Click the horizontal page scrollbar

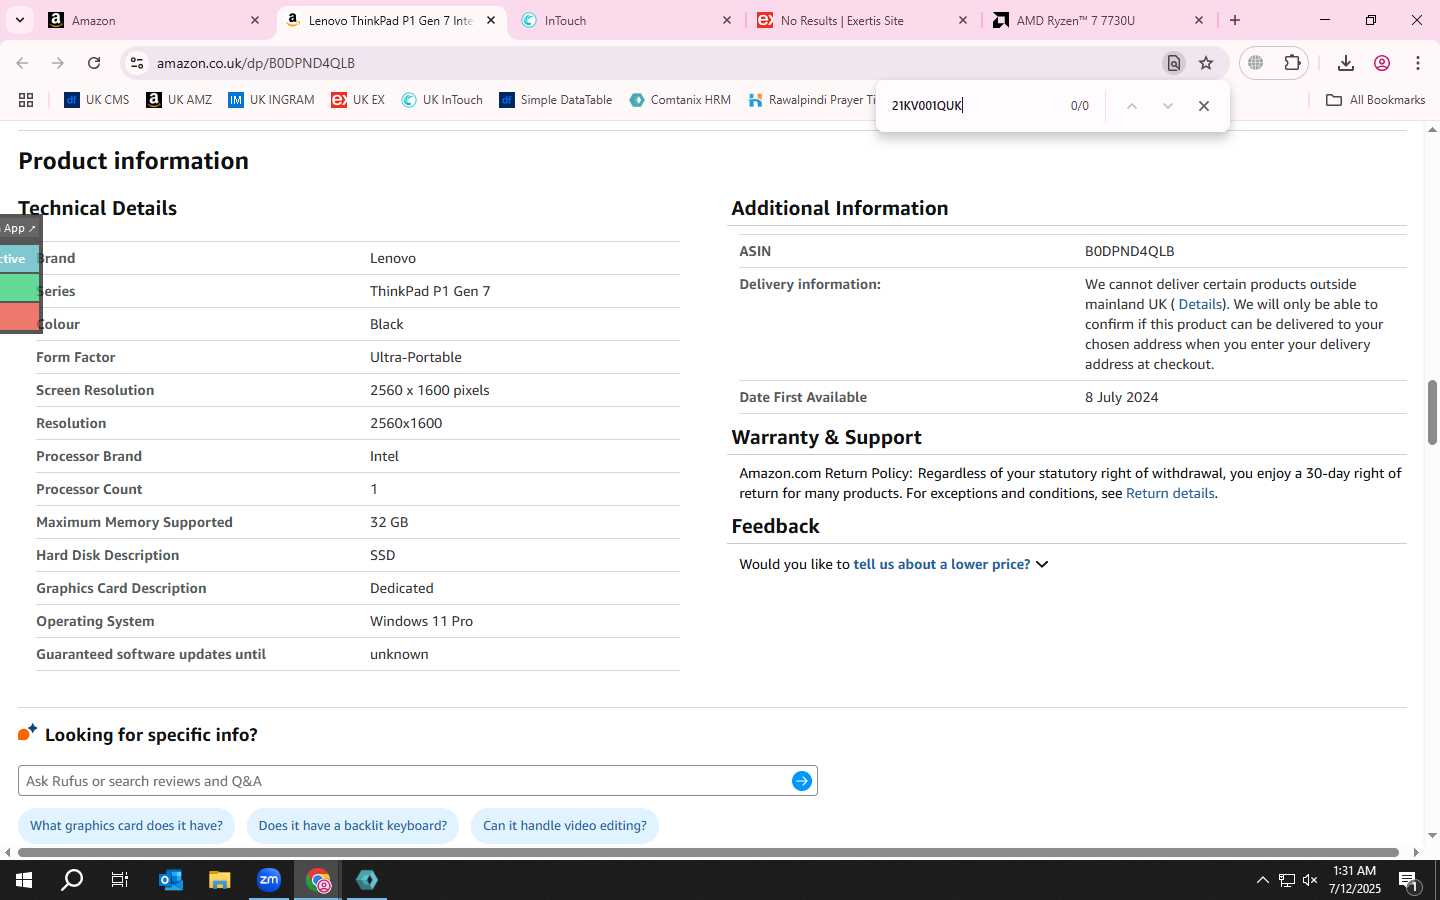(710, 853)
